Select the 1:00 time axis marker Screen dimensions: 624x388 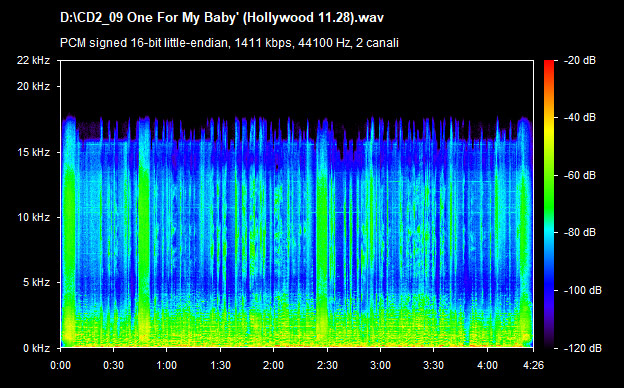click(x=166, y=365)
